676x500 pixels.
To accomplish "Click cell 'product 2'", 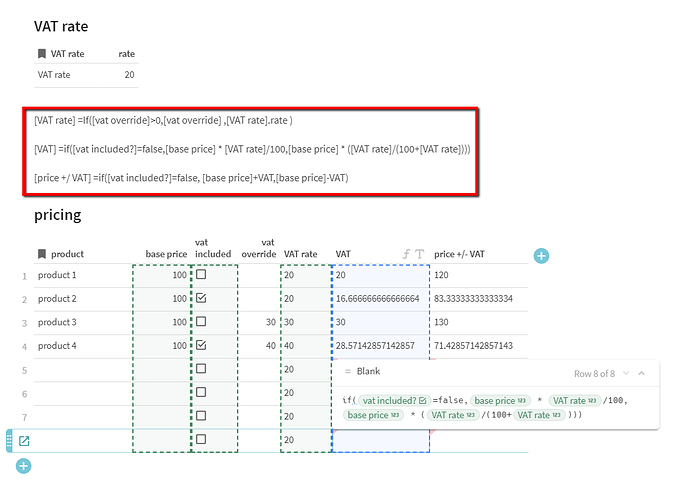I will (57, 298).
